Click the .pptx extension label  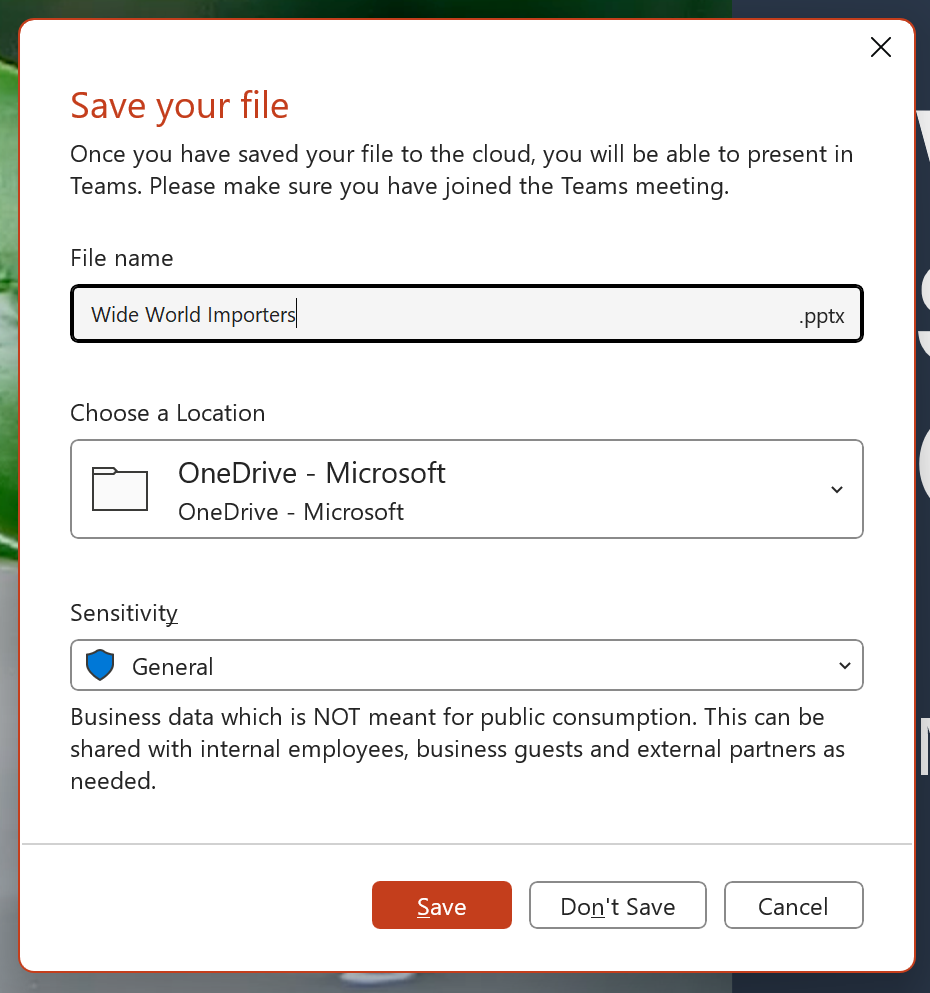pos(821,316)
